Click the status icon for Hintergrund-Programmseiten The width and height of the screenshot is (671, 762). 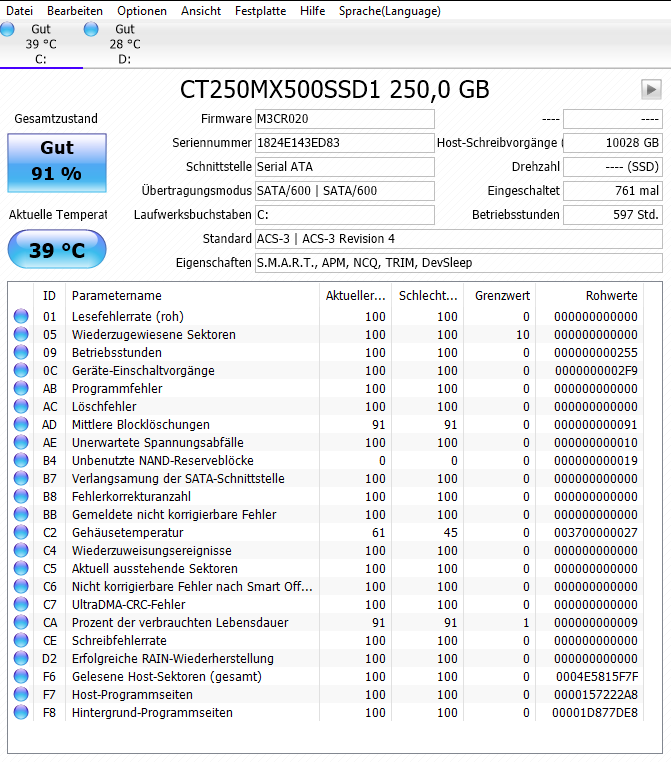click(21, 712)
